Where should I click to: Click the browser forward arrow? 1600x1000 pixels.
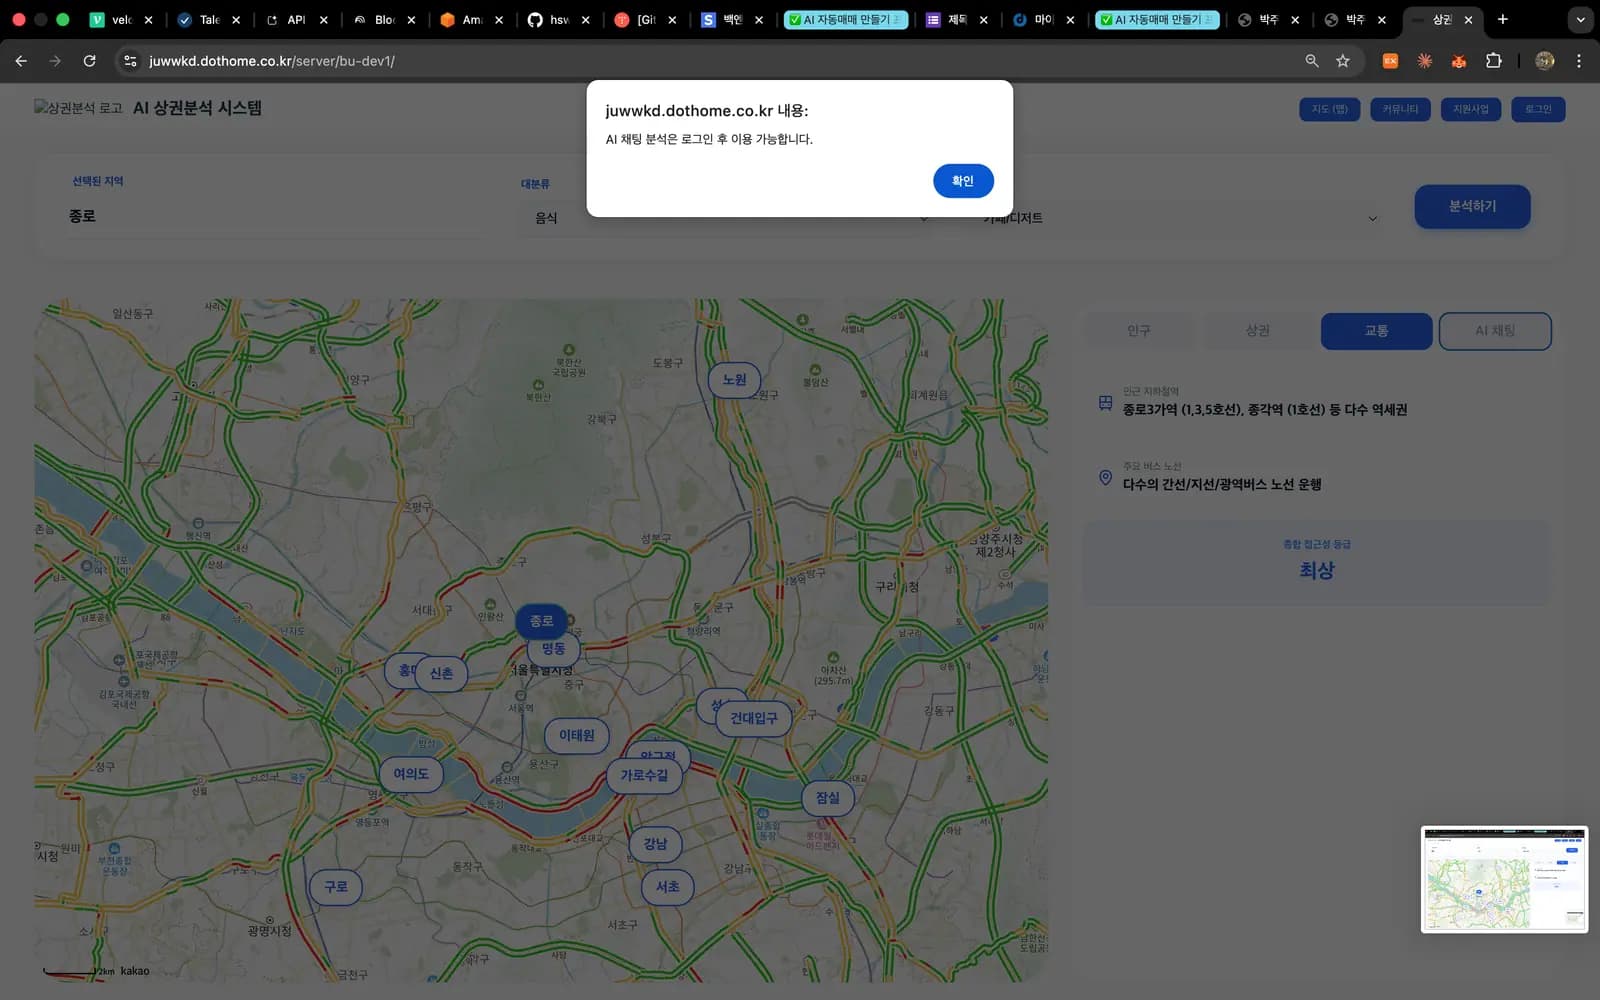pos(55,61)
